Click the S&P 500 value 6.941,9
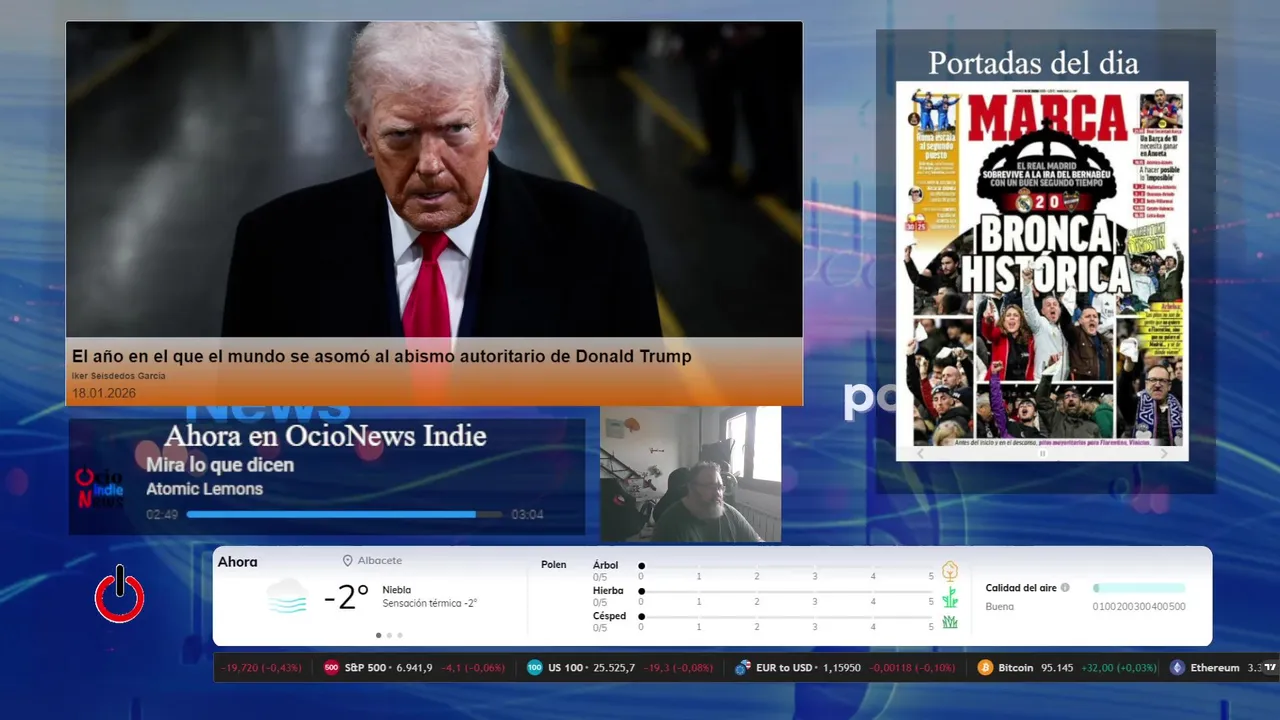Image resolution: width=1280 pixels, height=720 pixels. [x=415, y=668]
